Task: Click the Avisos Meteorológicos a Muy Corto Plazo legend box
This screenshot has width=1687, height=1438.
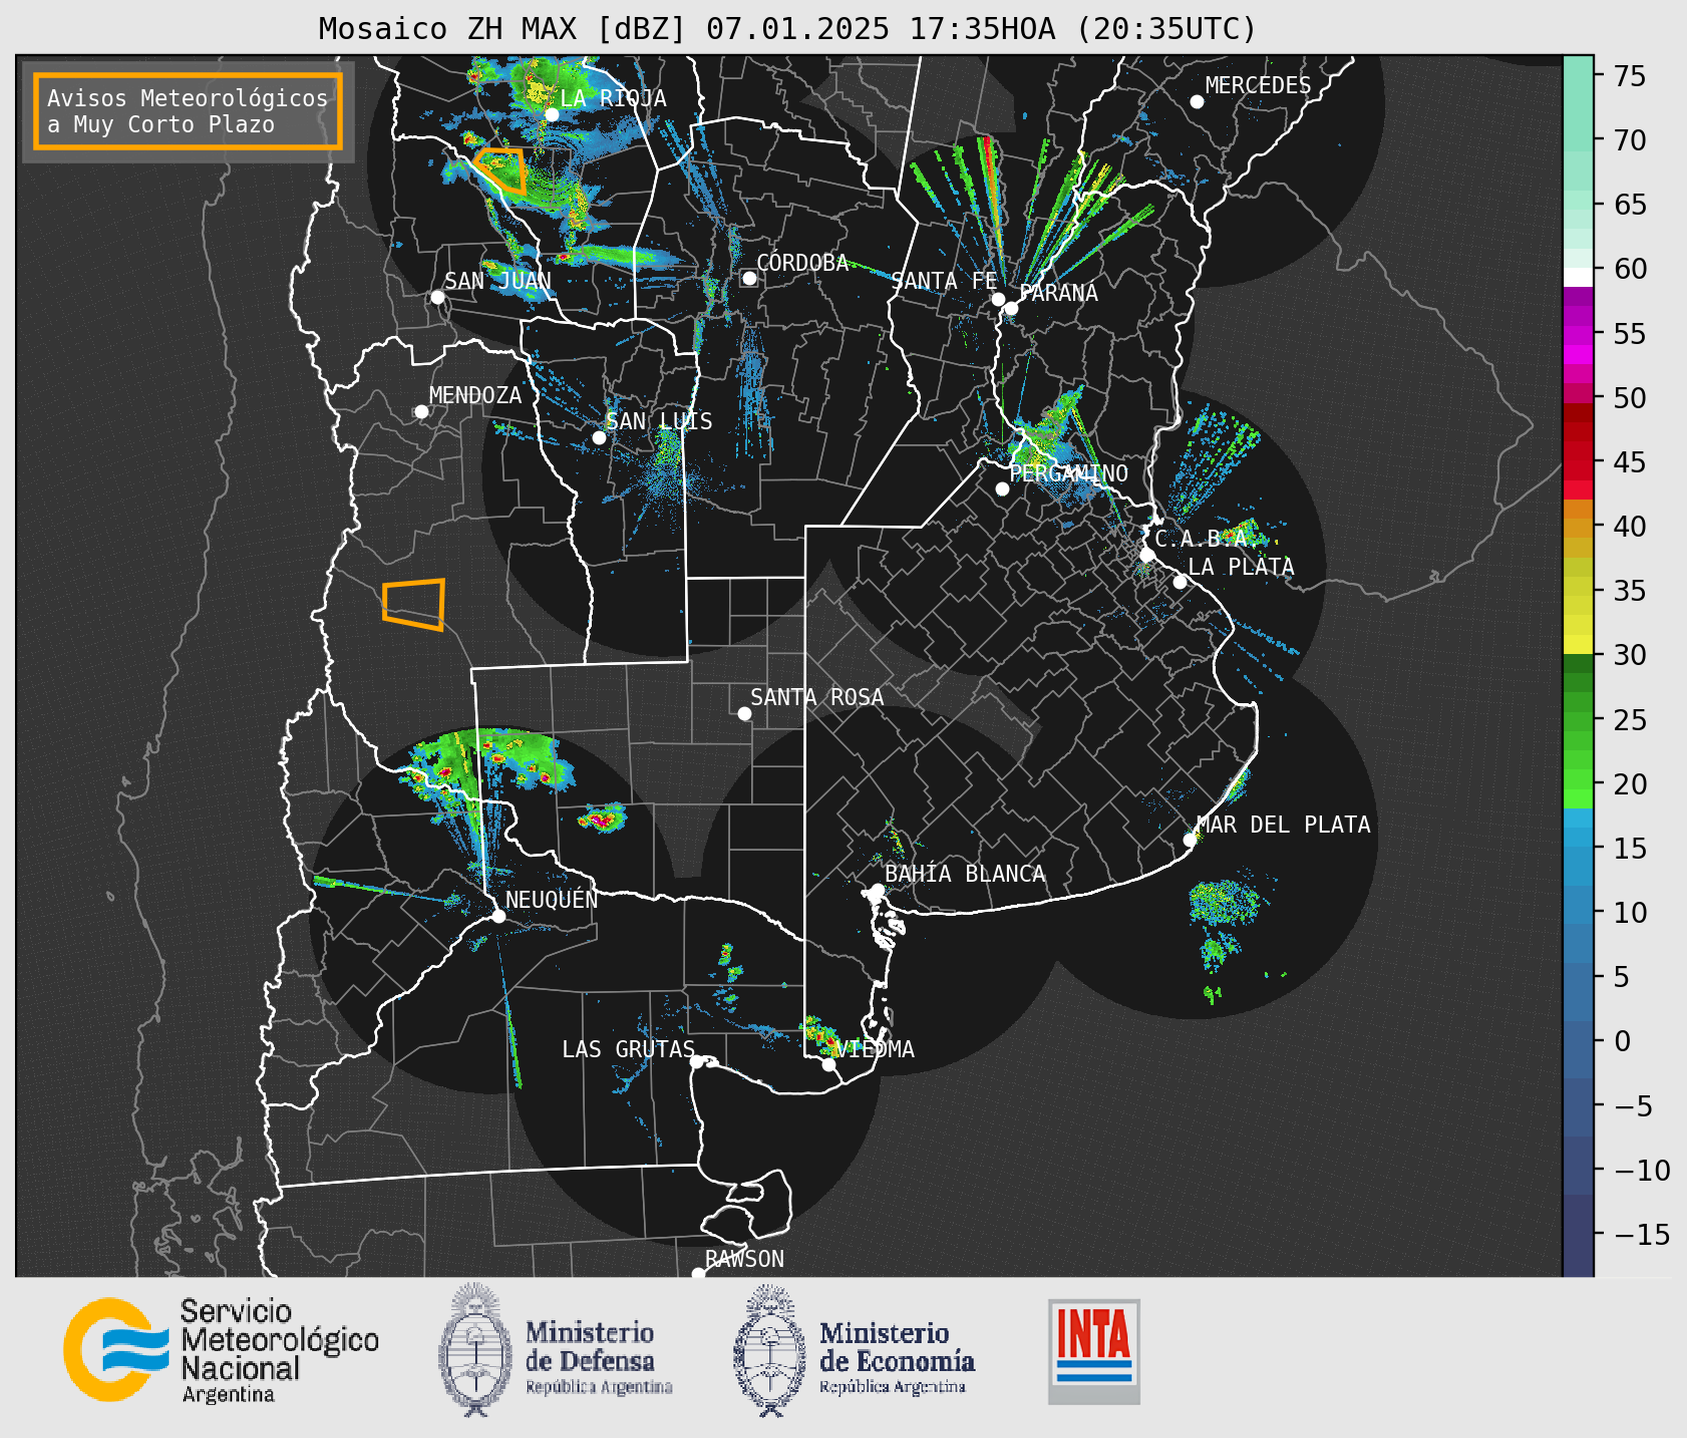Action: pos(188,111)
